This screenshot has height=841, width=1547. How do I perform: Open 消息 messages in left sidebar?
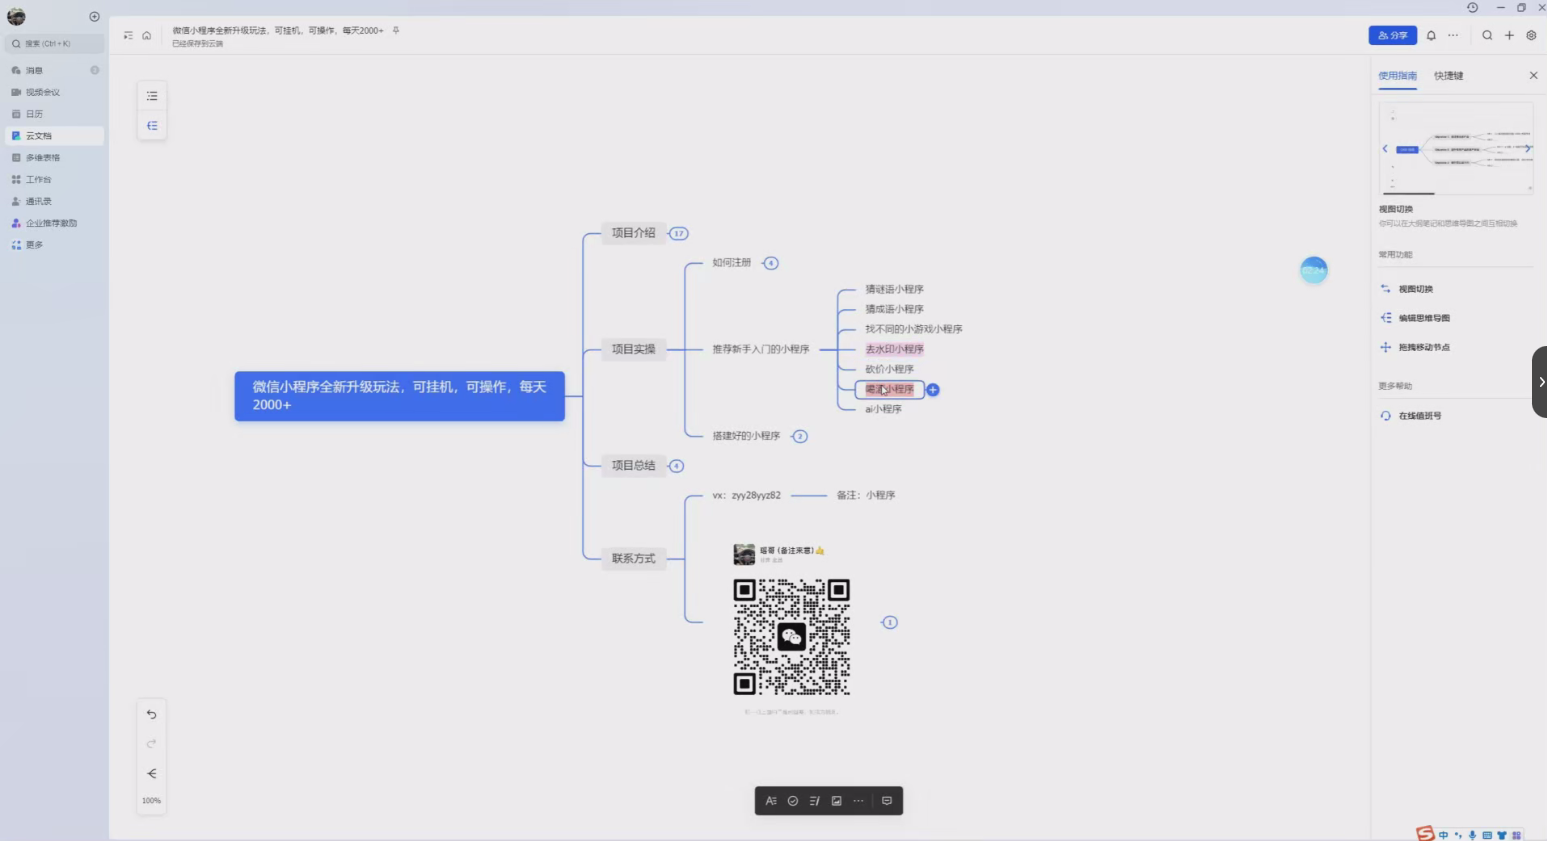point(54,71)
